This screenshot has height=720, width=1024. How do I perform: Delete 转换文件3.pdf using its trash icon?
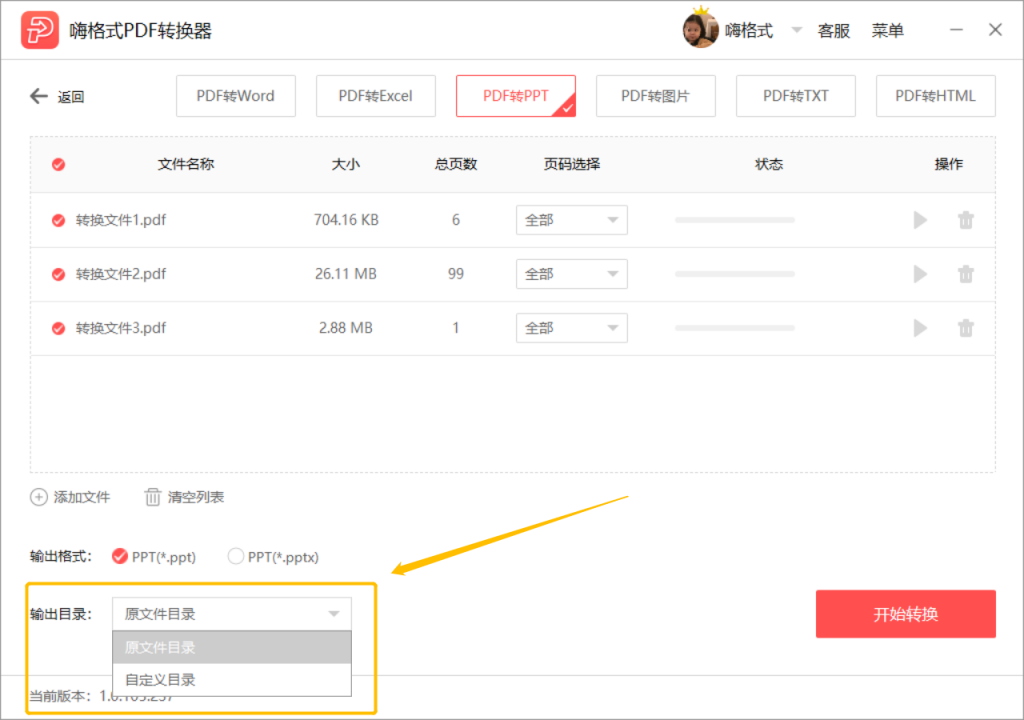coord(966,328)
